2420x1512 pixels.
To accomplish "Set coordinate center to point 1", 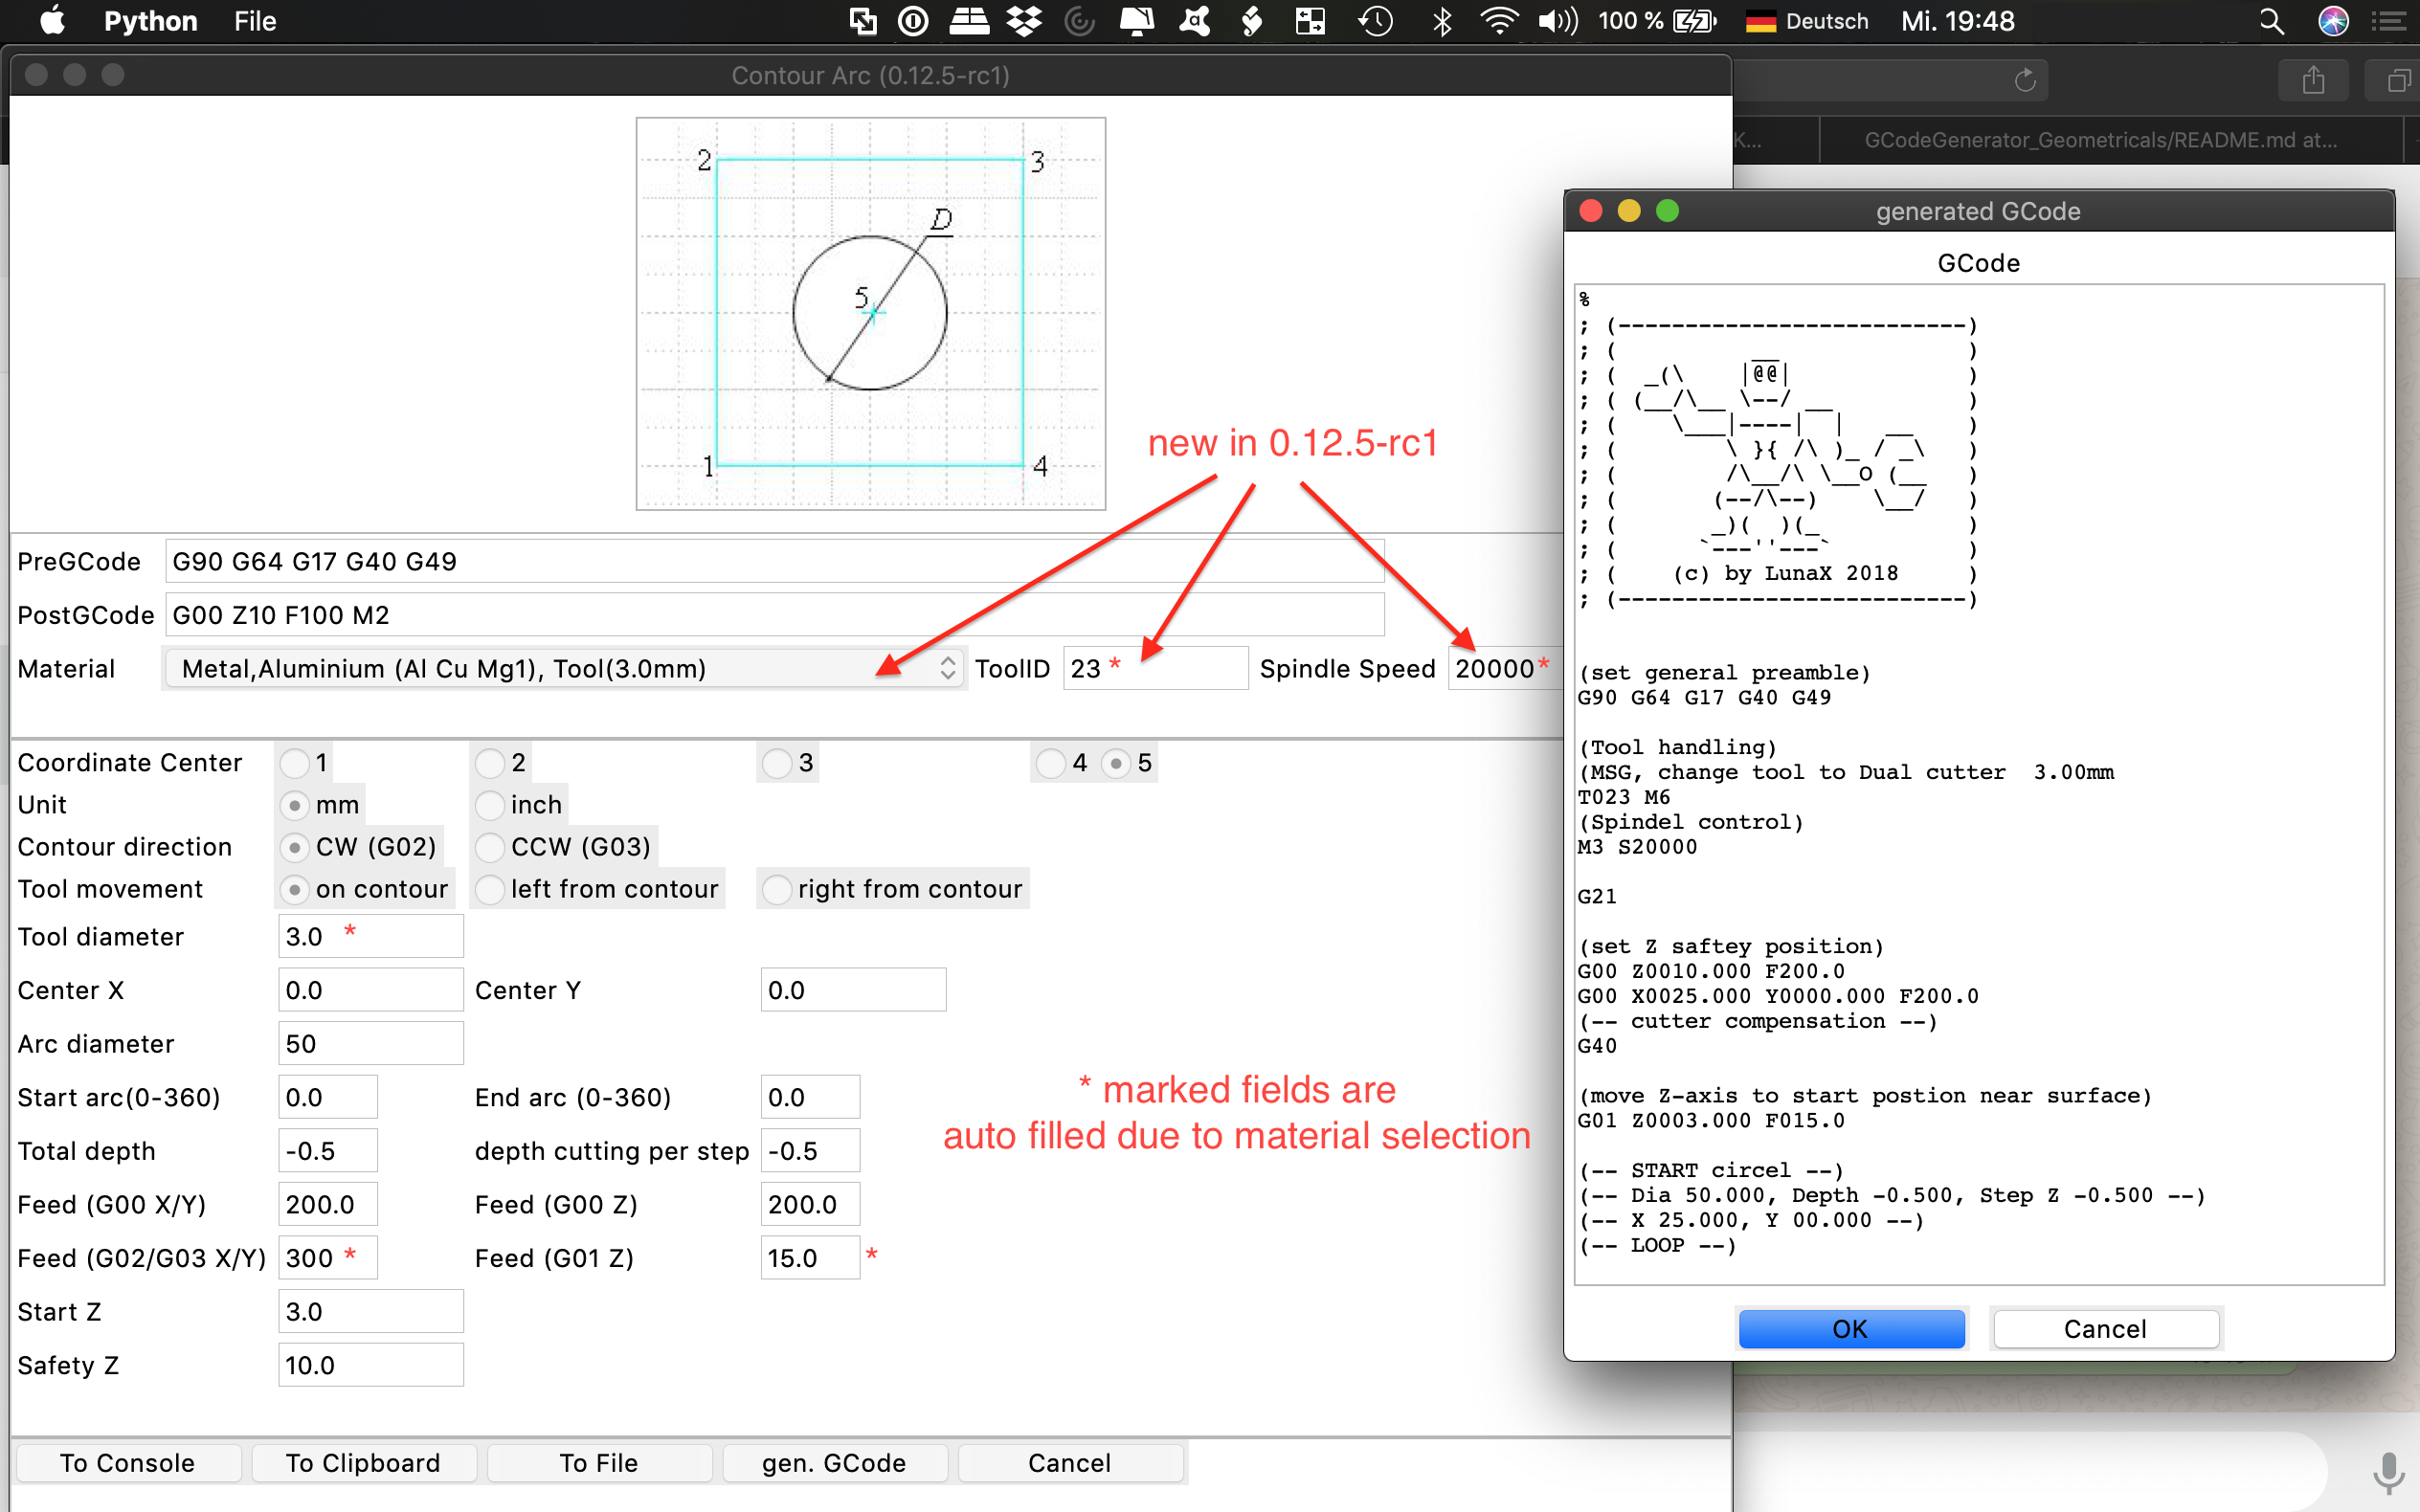I will 295,763.
